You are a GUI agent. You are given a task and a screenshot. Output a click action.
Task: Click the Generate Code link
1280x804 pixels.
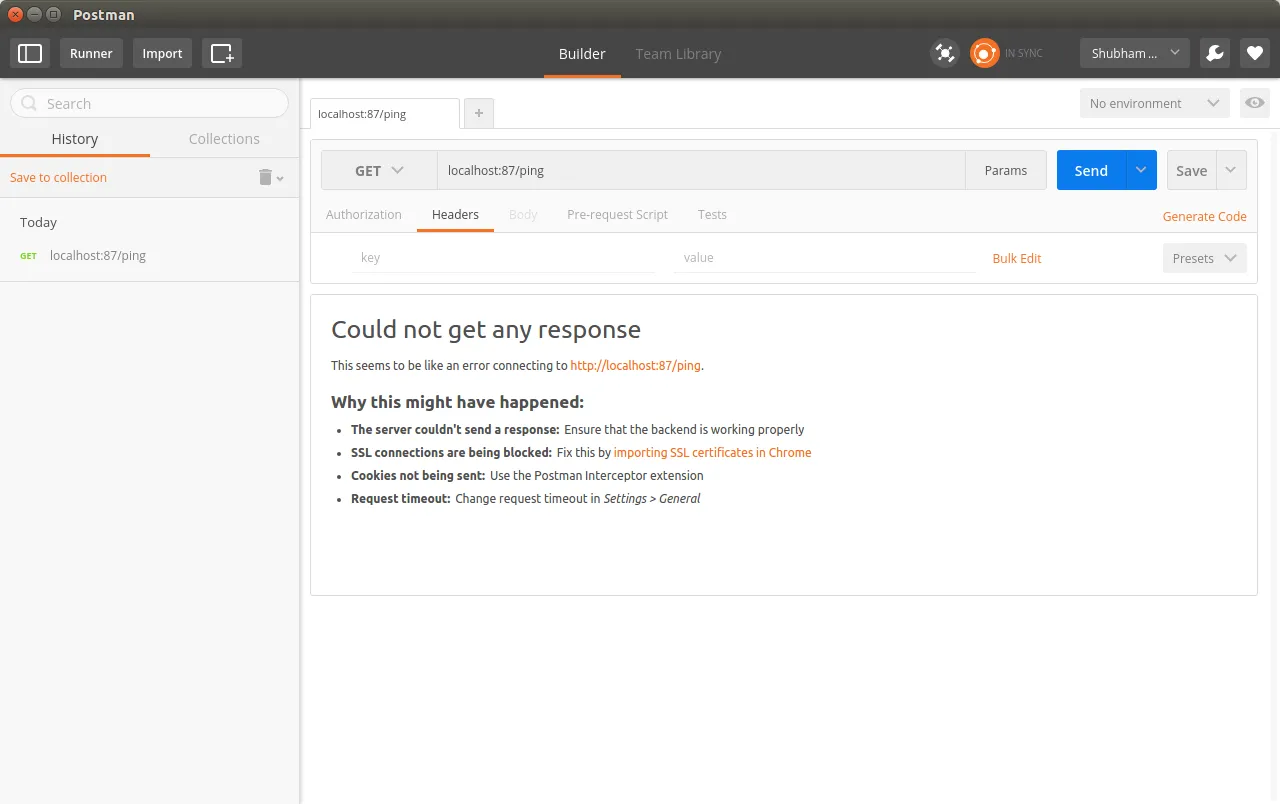coord(1204,216)
